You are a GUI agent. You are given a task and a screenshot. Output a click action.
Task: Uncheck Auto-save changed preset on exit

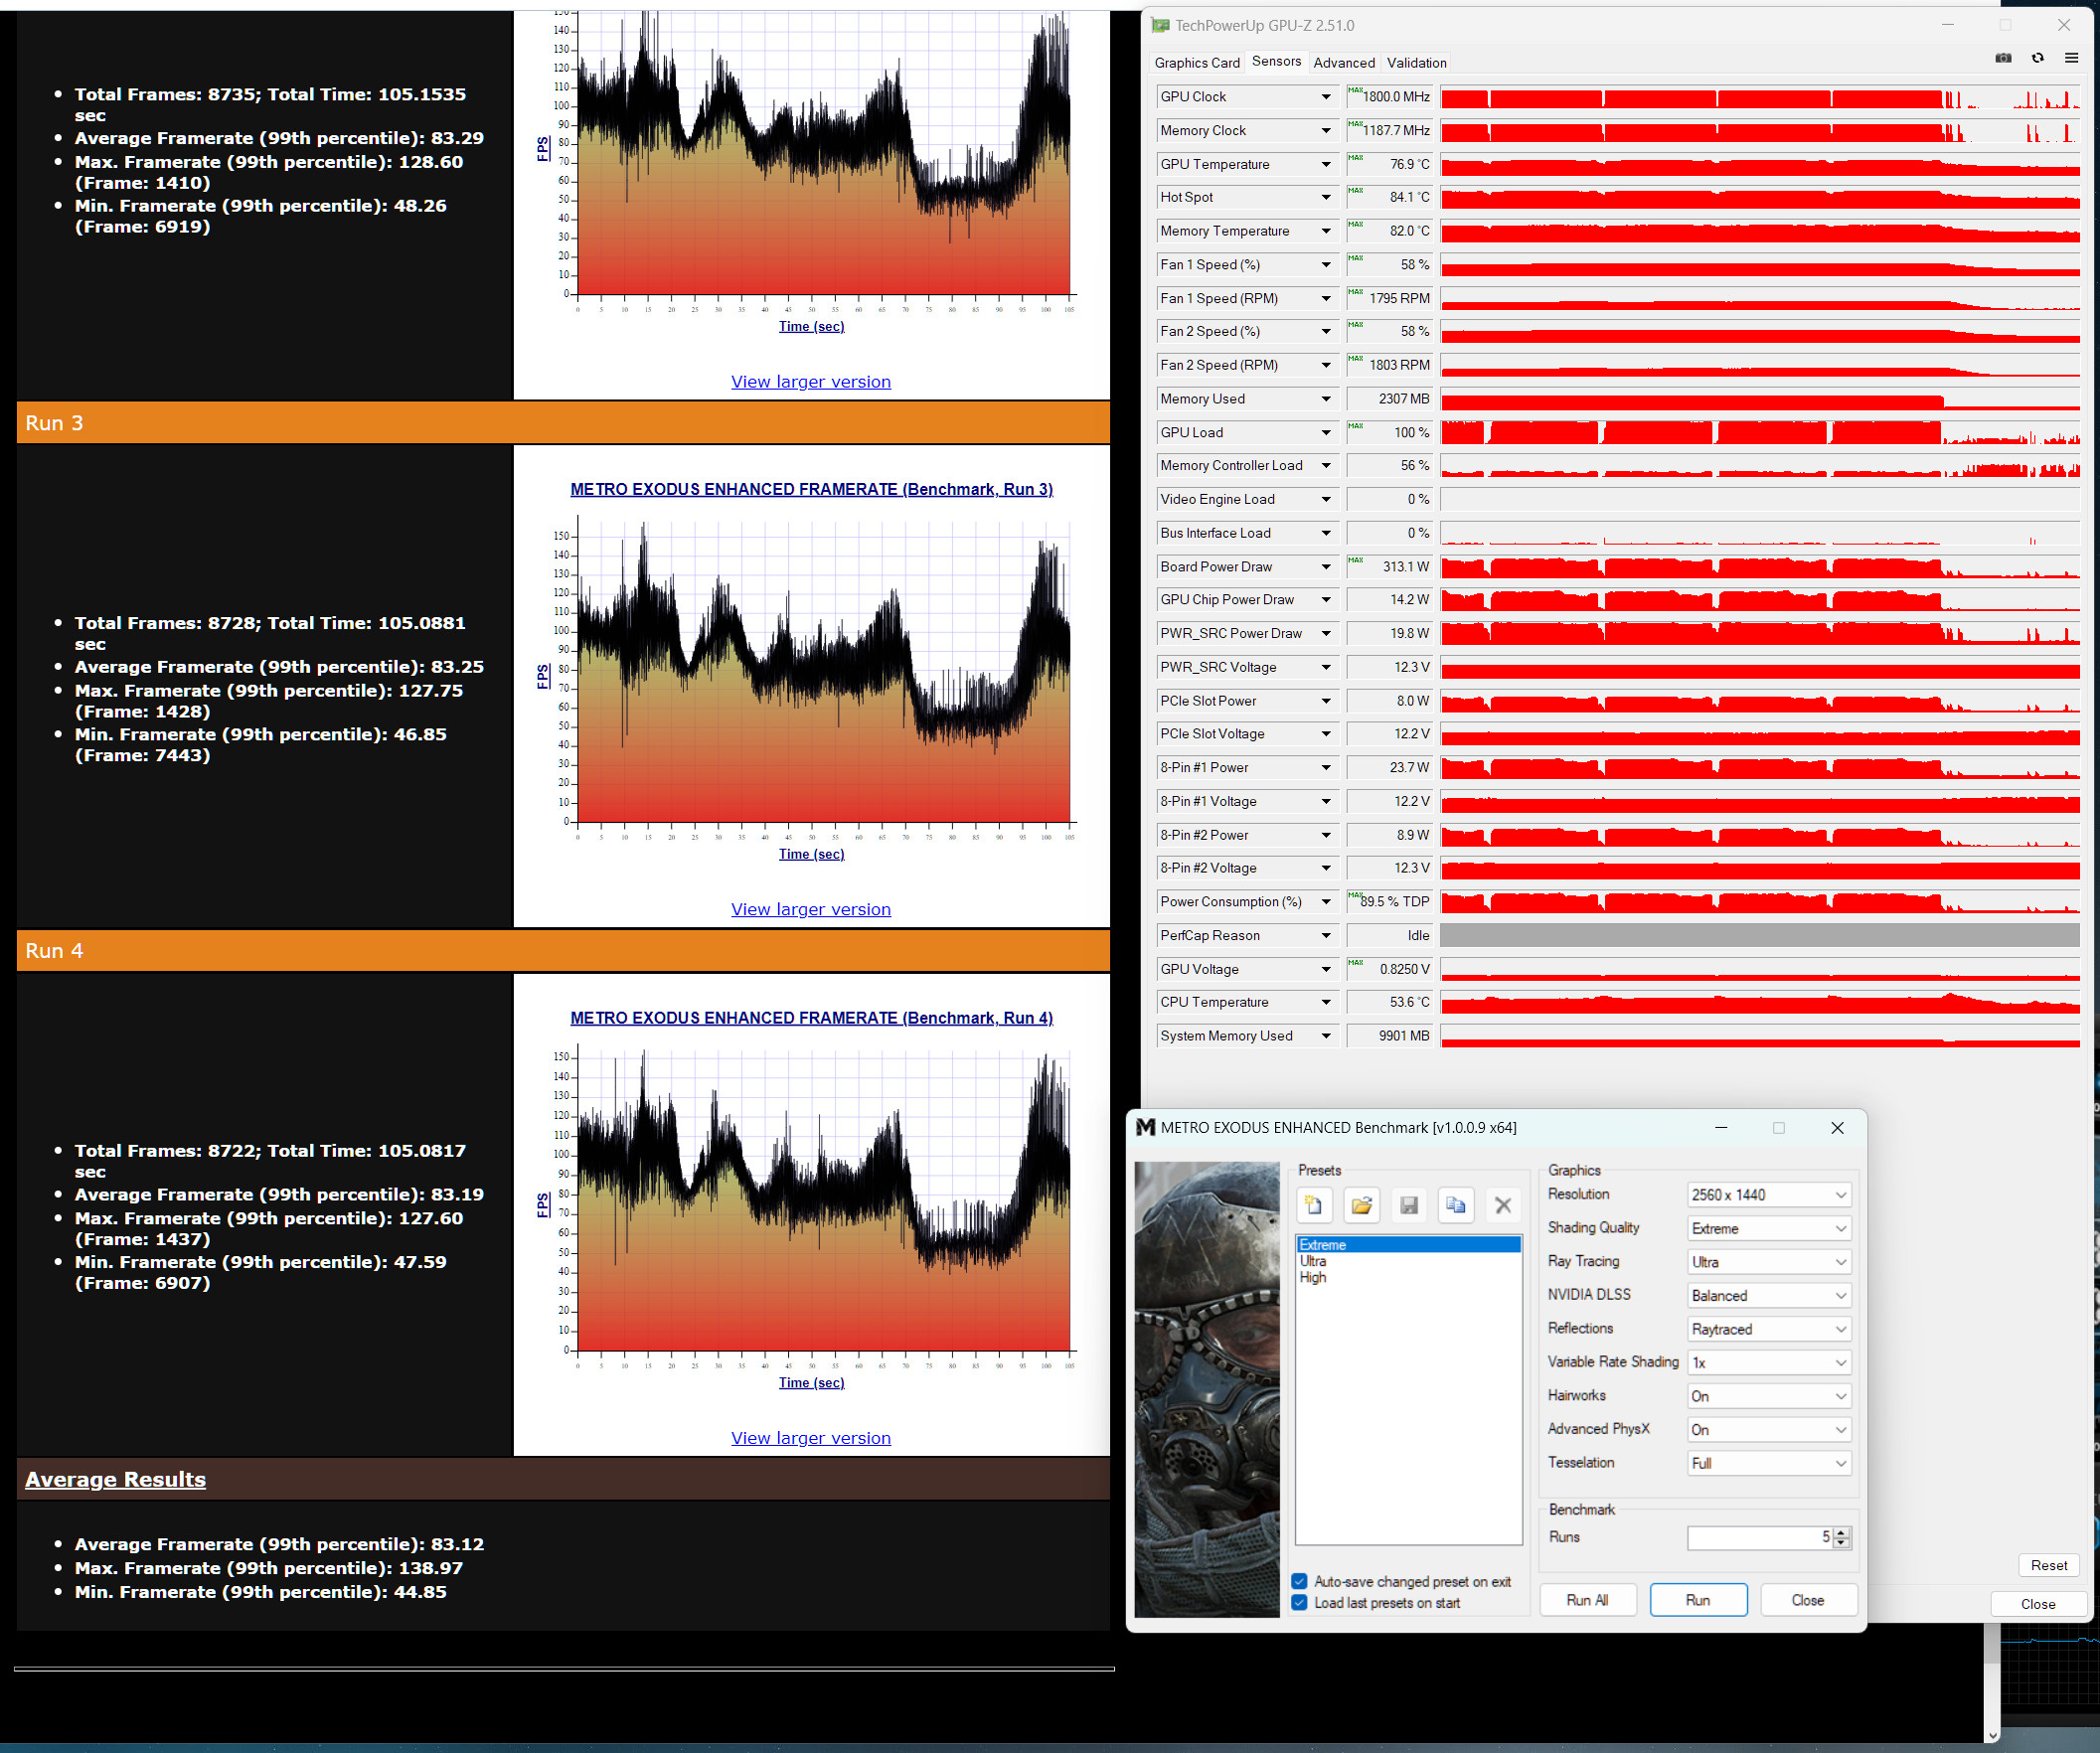click(x=1299, y=1581)
